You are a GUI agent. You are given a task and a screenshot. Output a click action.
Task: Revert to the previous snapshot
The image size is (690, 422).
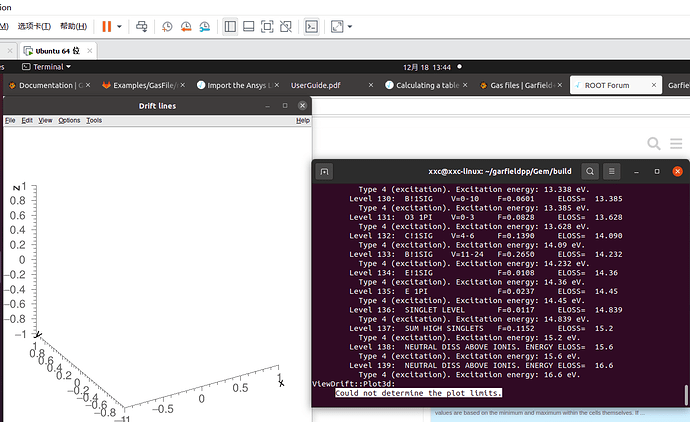click(183, 26)
